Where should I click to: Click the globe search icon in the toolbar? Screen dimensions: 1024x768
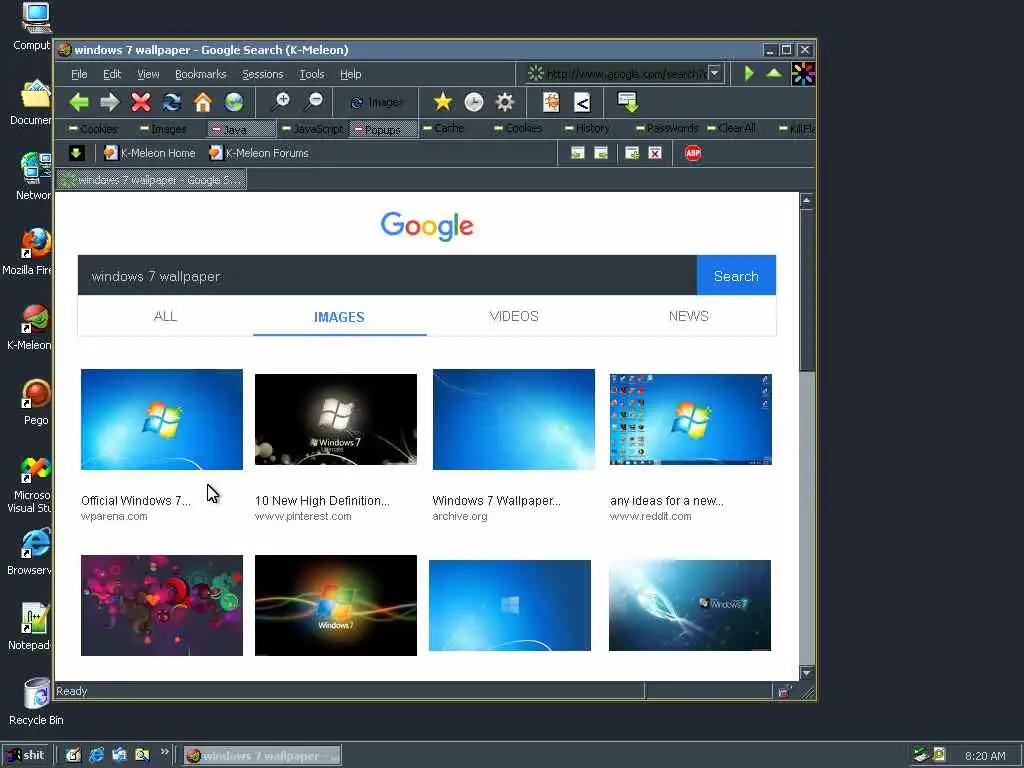coord(234,102)
